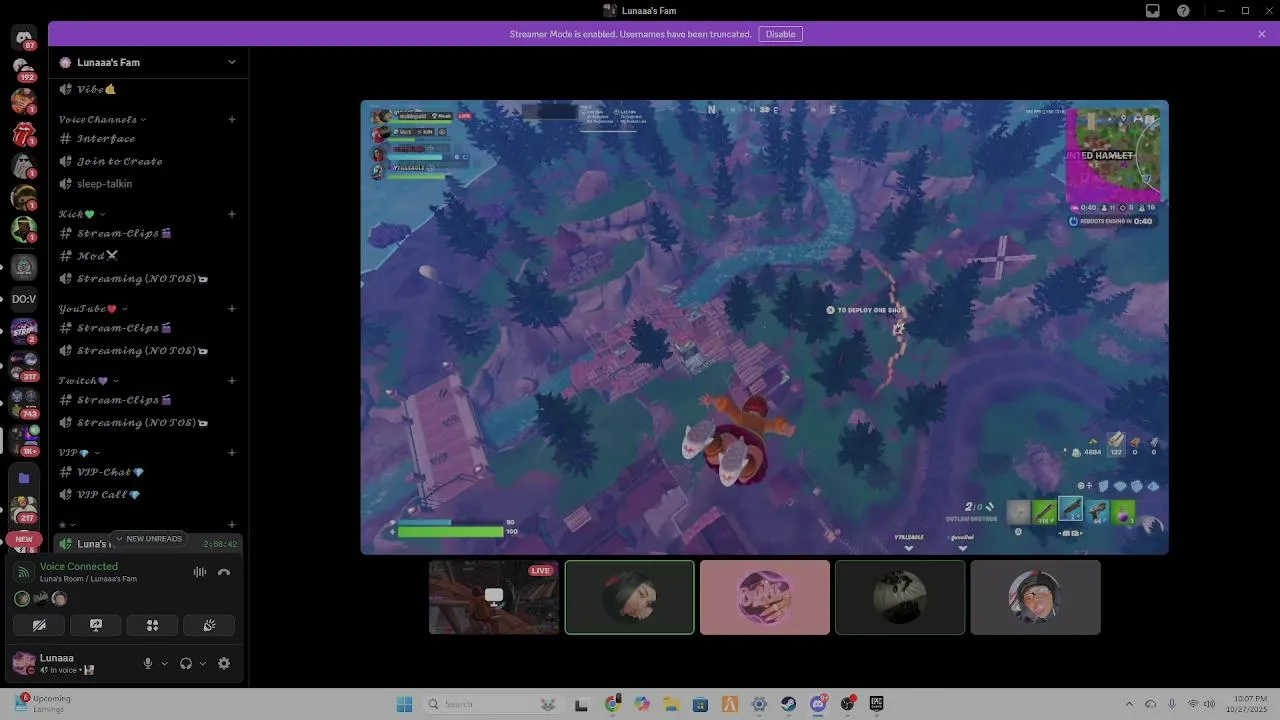Click the main Fortnite stream view

pyautogui.click(x=764, y=327)
